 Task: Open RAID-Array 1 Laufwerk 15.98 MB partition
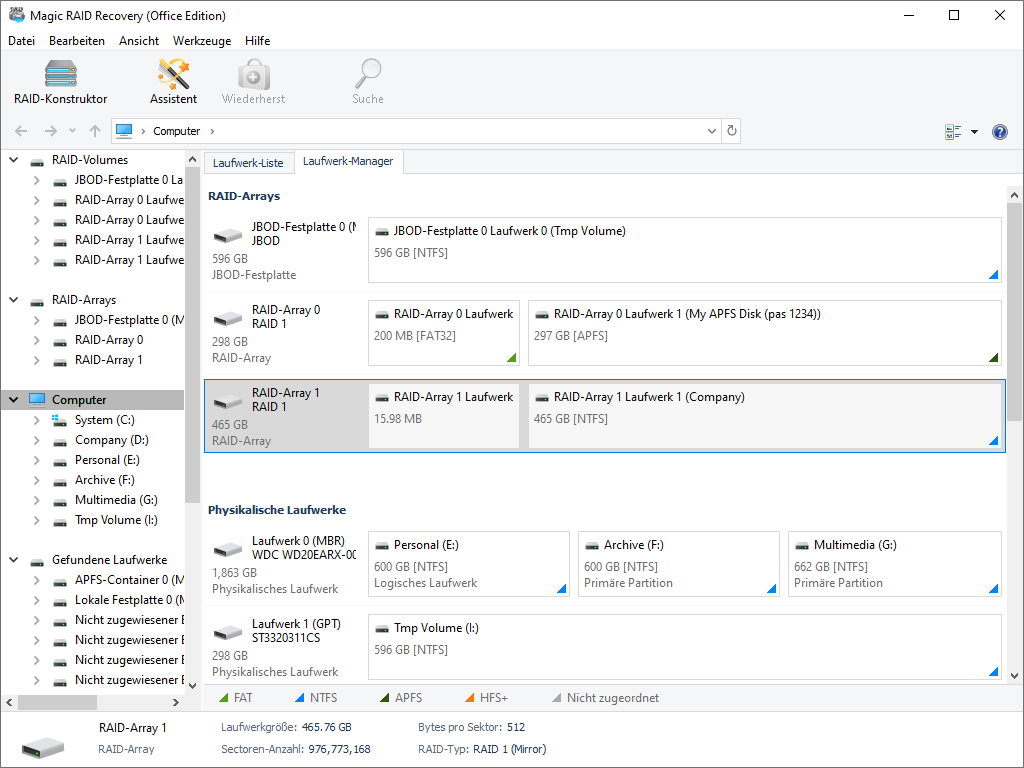(x=444, y=416)
